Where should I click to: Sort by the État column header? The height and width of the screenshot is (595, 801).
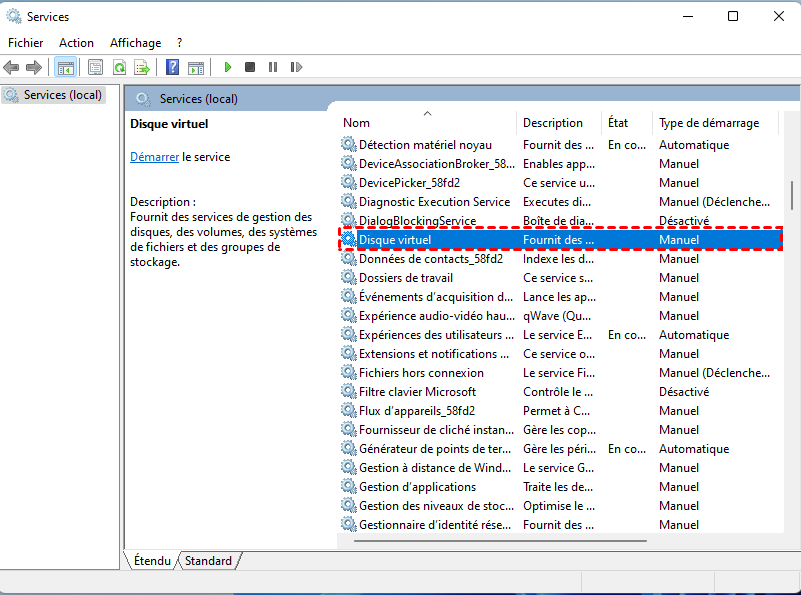point(627,123)
